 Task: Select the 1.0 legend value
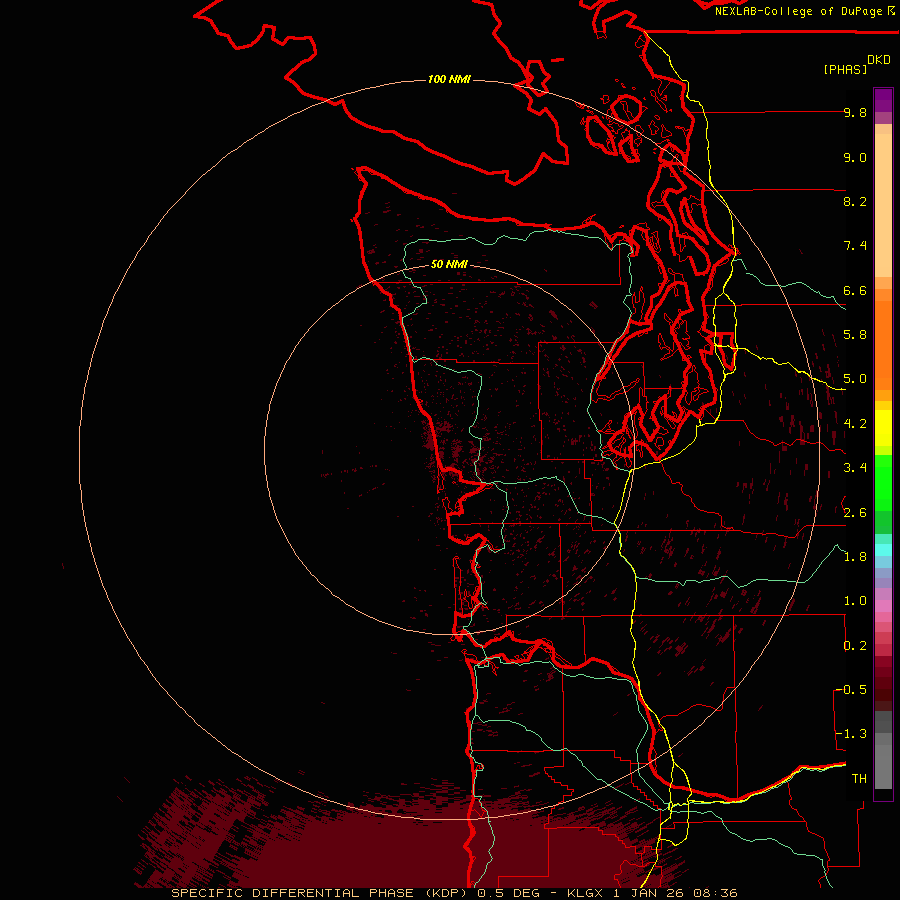(x=855, y=601)
